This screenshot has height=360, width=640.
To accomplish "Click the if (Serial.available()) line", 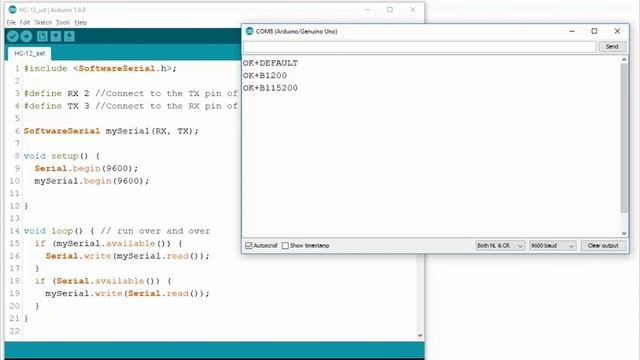I will [x=103, y=281].
